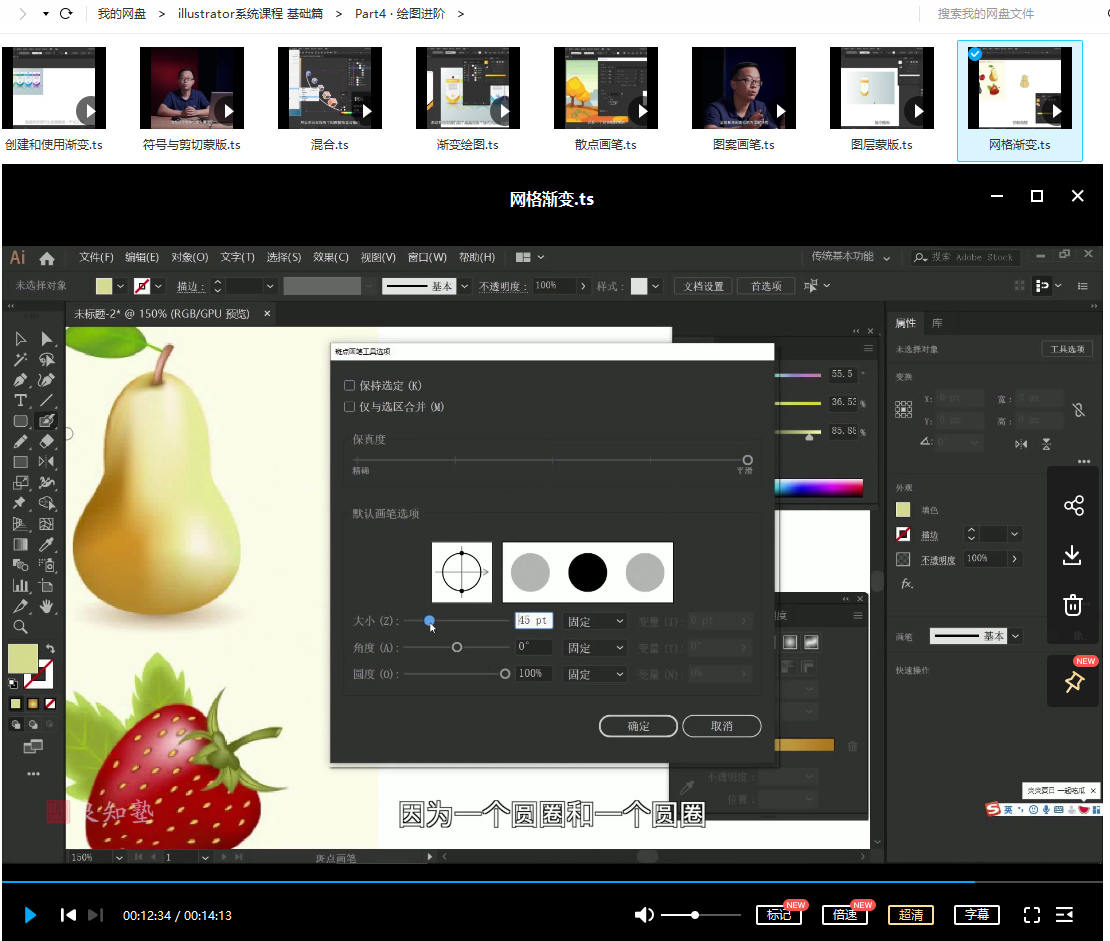
Task: Pick the Zoom magnifier tool
Action: click(20, 627)
